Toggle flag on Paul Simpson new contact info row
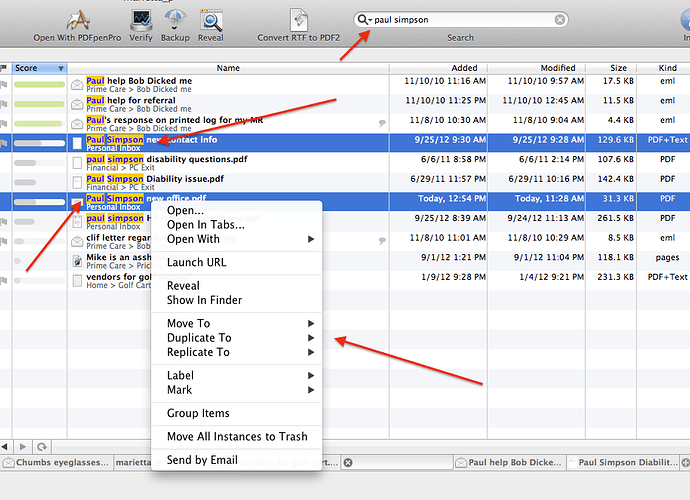690x500 pixels. pyautogui.click(x=4, y=143)
